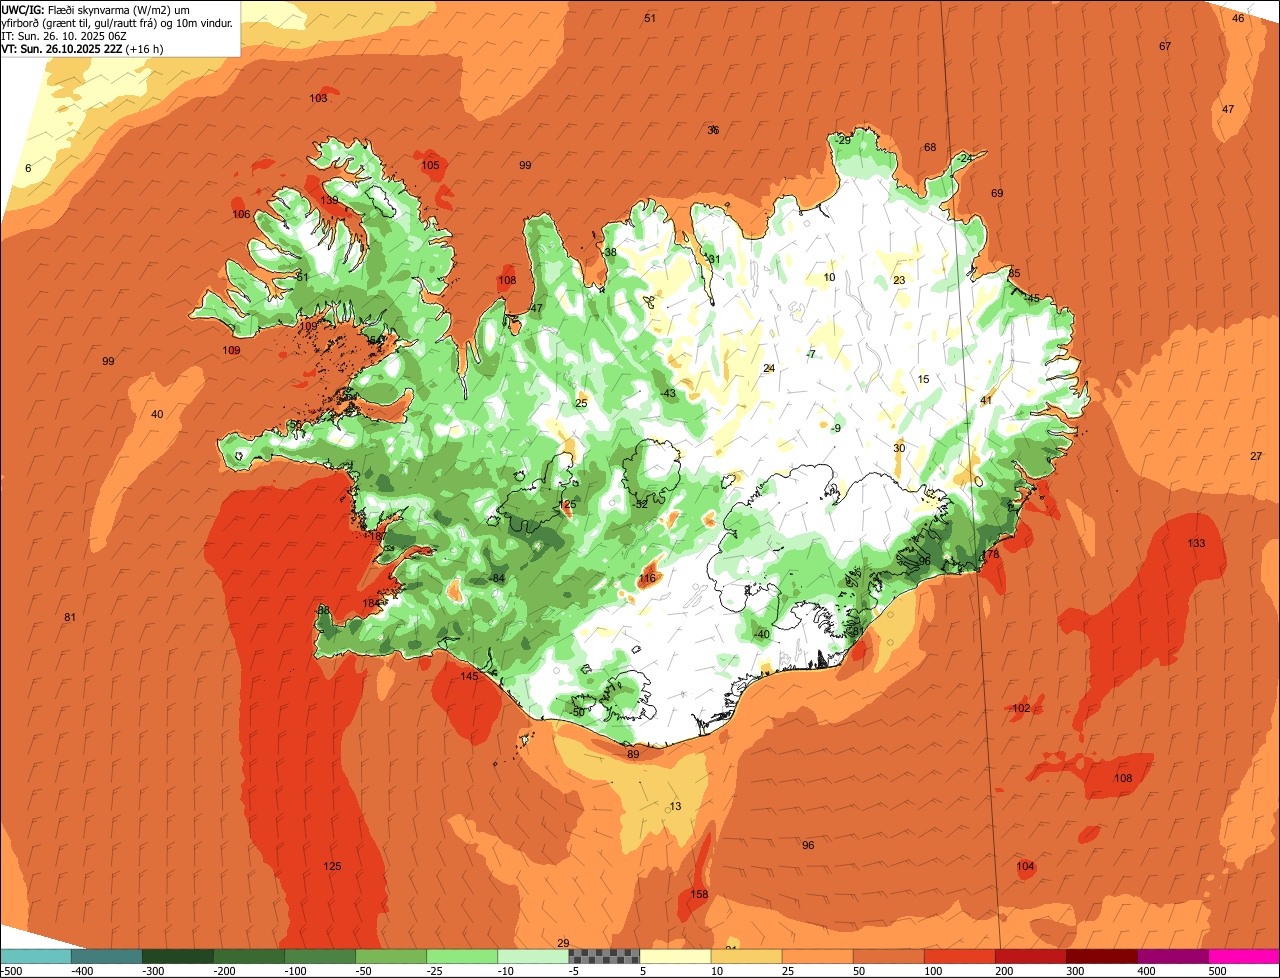This screenshot has height=978, width=1280.
Task: Click the magenta swatch right of 500
Action: tap(1244, 956)
